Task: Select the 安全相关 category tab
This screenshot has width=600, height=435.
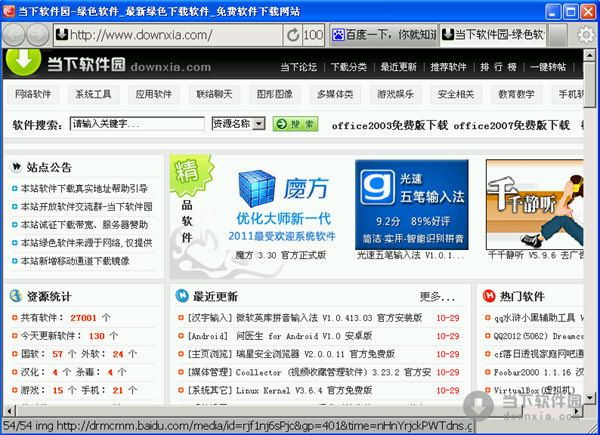Action: coord(456,94)
